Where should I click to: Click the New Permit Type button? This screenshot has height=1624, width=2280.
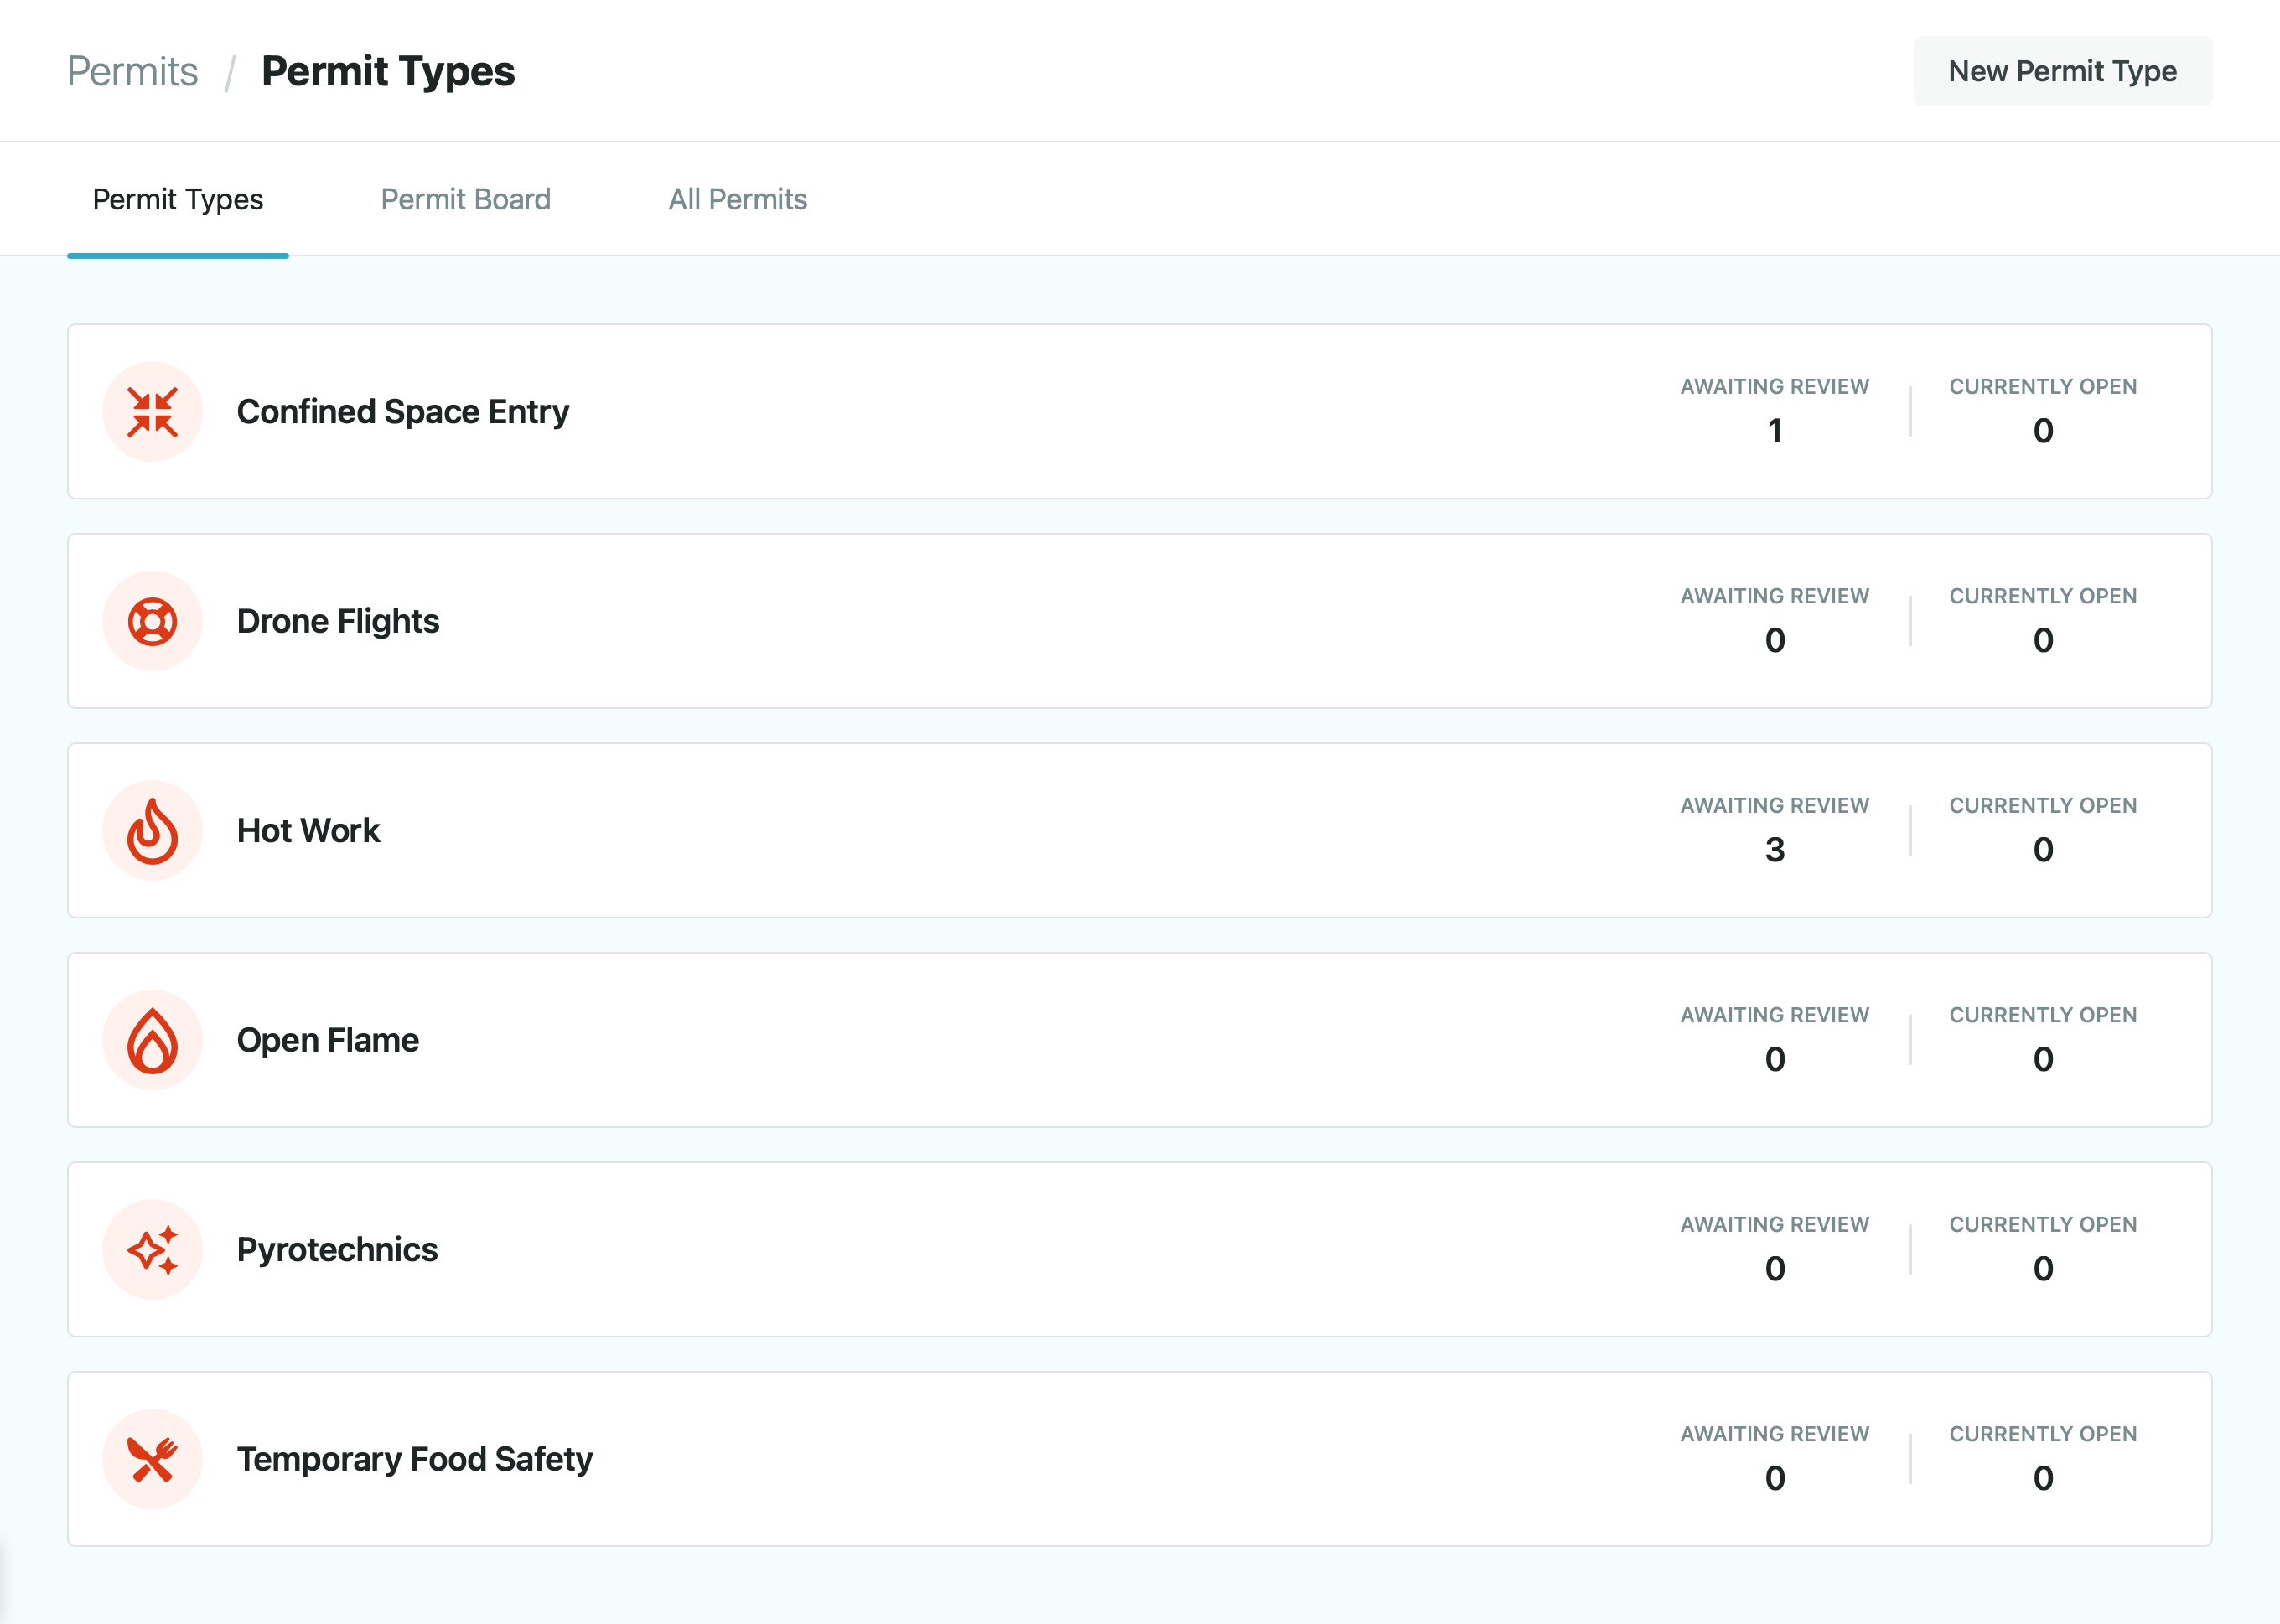click(x=2061, y=71)
